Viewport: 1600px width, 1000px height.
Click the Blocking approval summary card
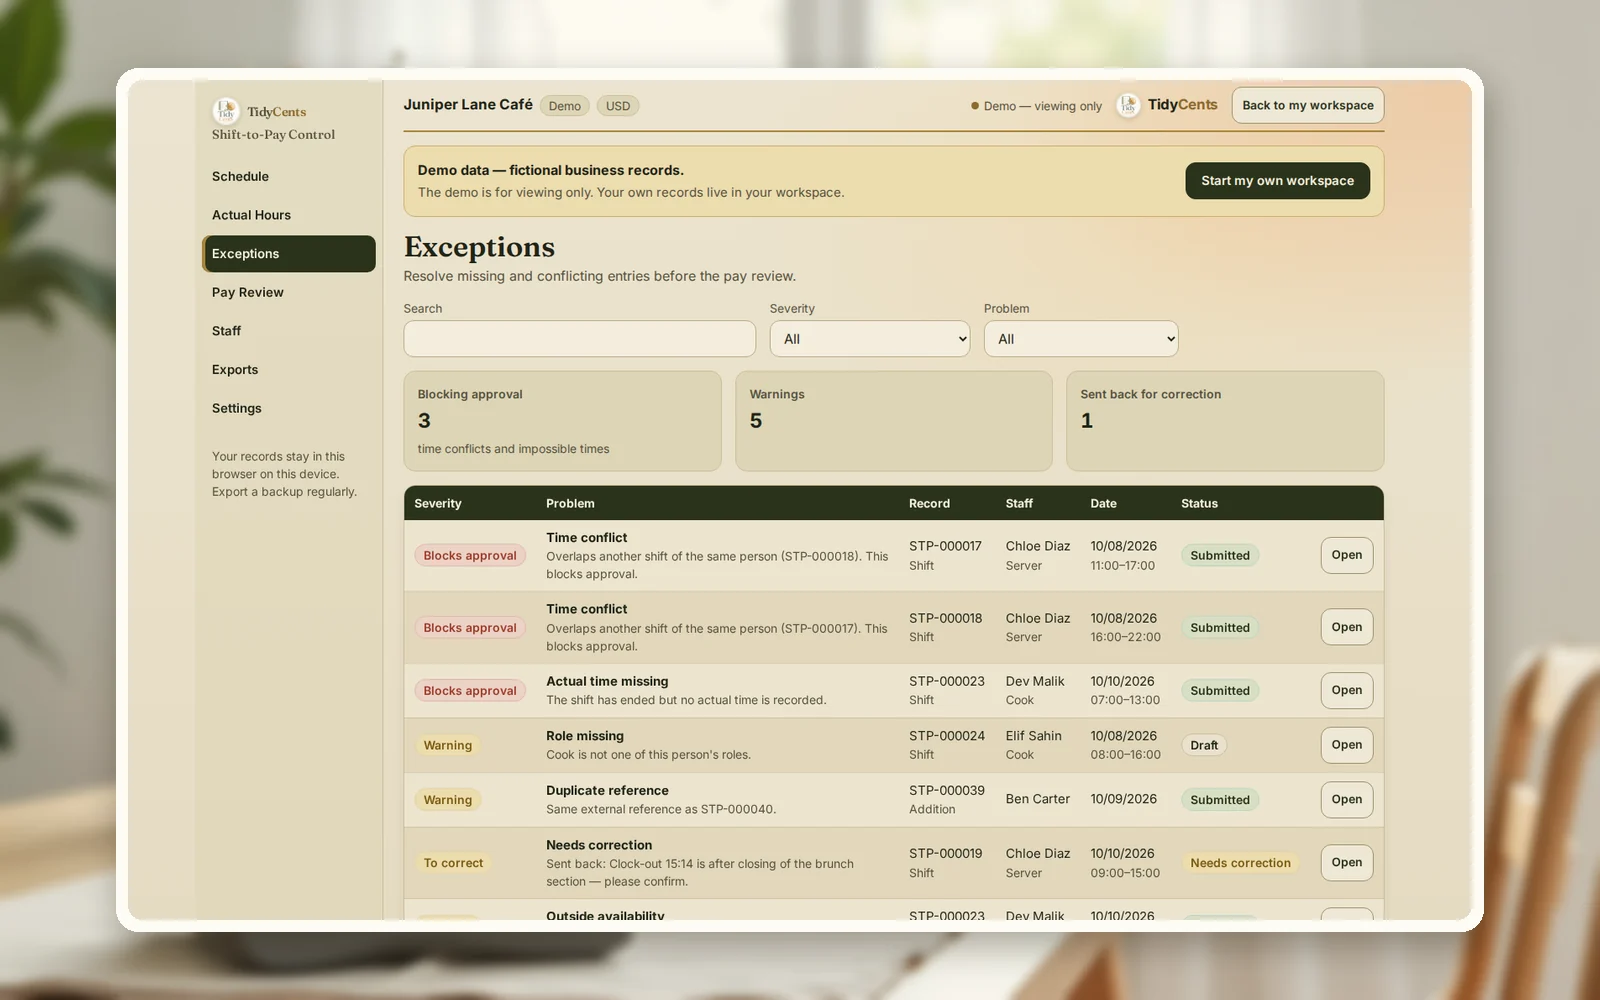(x=562, y=421)
